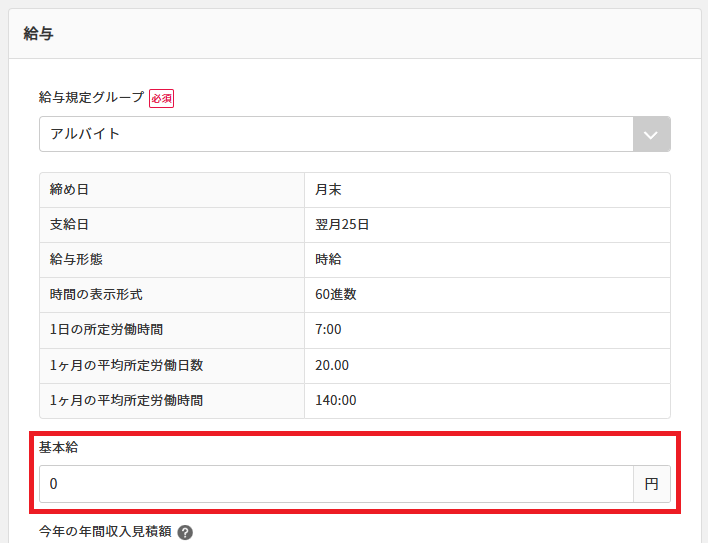Click the 時給 value cell
Image resolution: width=708 pixels, height=543 pixels.
(x=329, y=260)
